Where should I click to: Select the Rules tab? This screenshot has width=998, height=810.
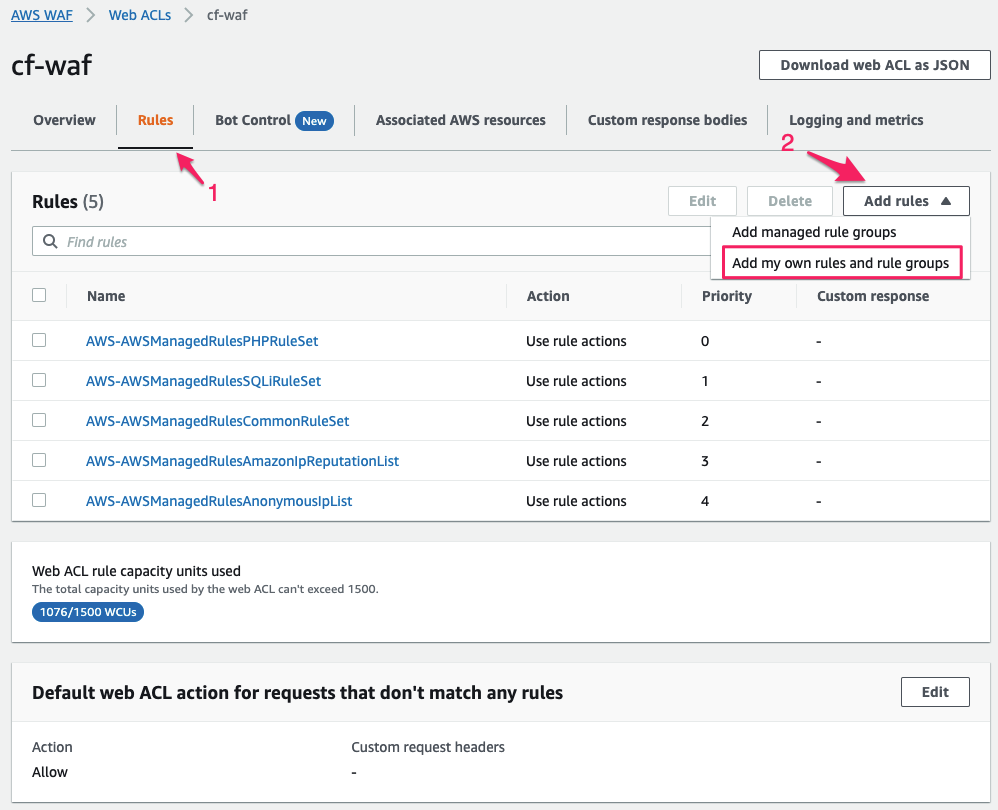155,120
